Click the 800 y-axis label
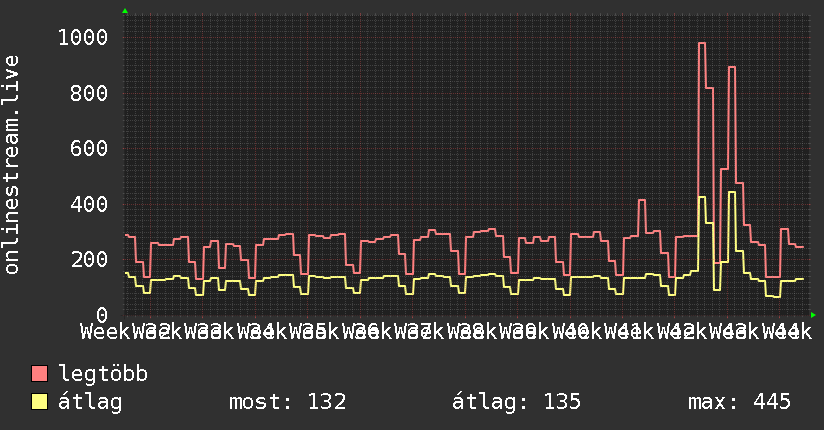 (89, 94)
